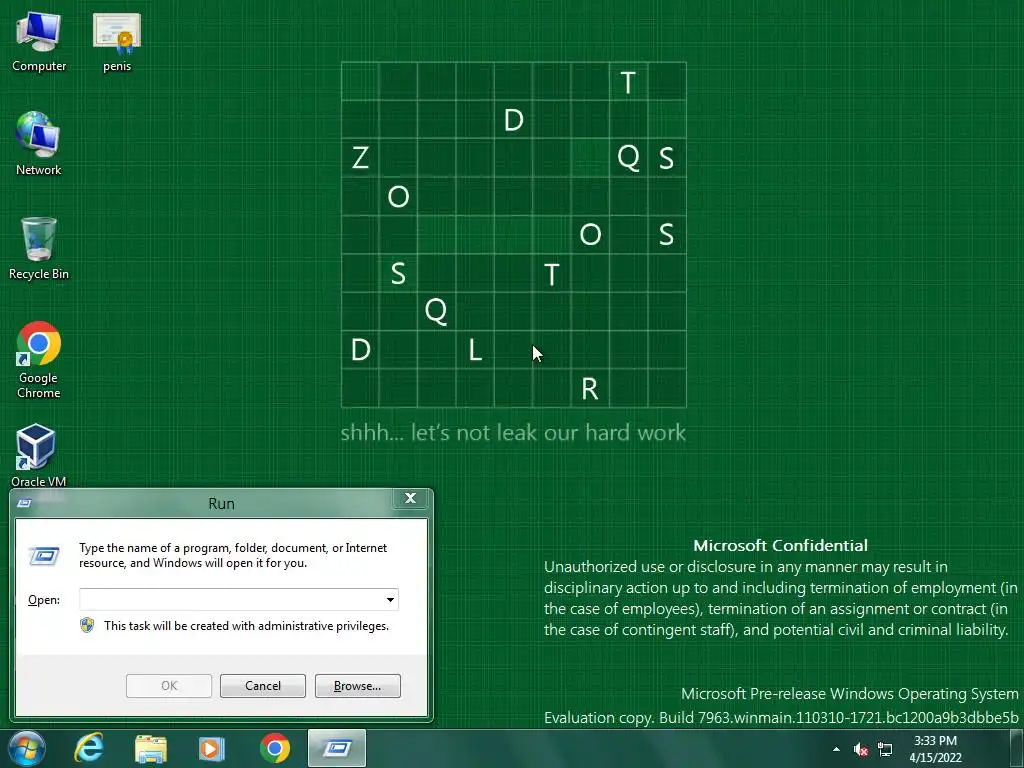Open the Network desktop icon
Image resolution: width=1024 pixels, height=768 pixels.
tap(39, 144)
